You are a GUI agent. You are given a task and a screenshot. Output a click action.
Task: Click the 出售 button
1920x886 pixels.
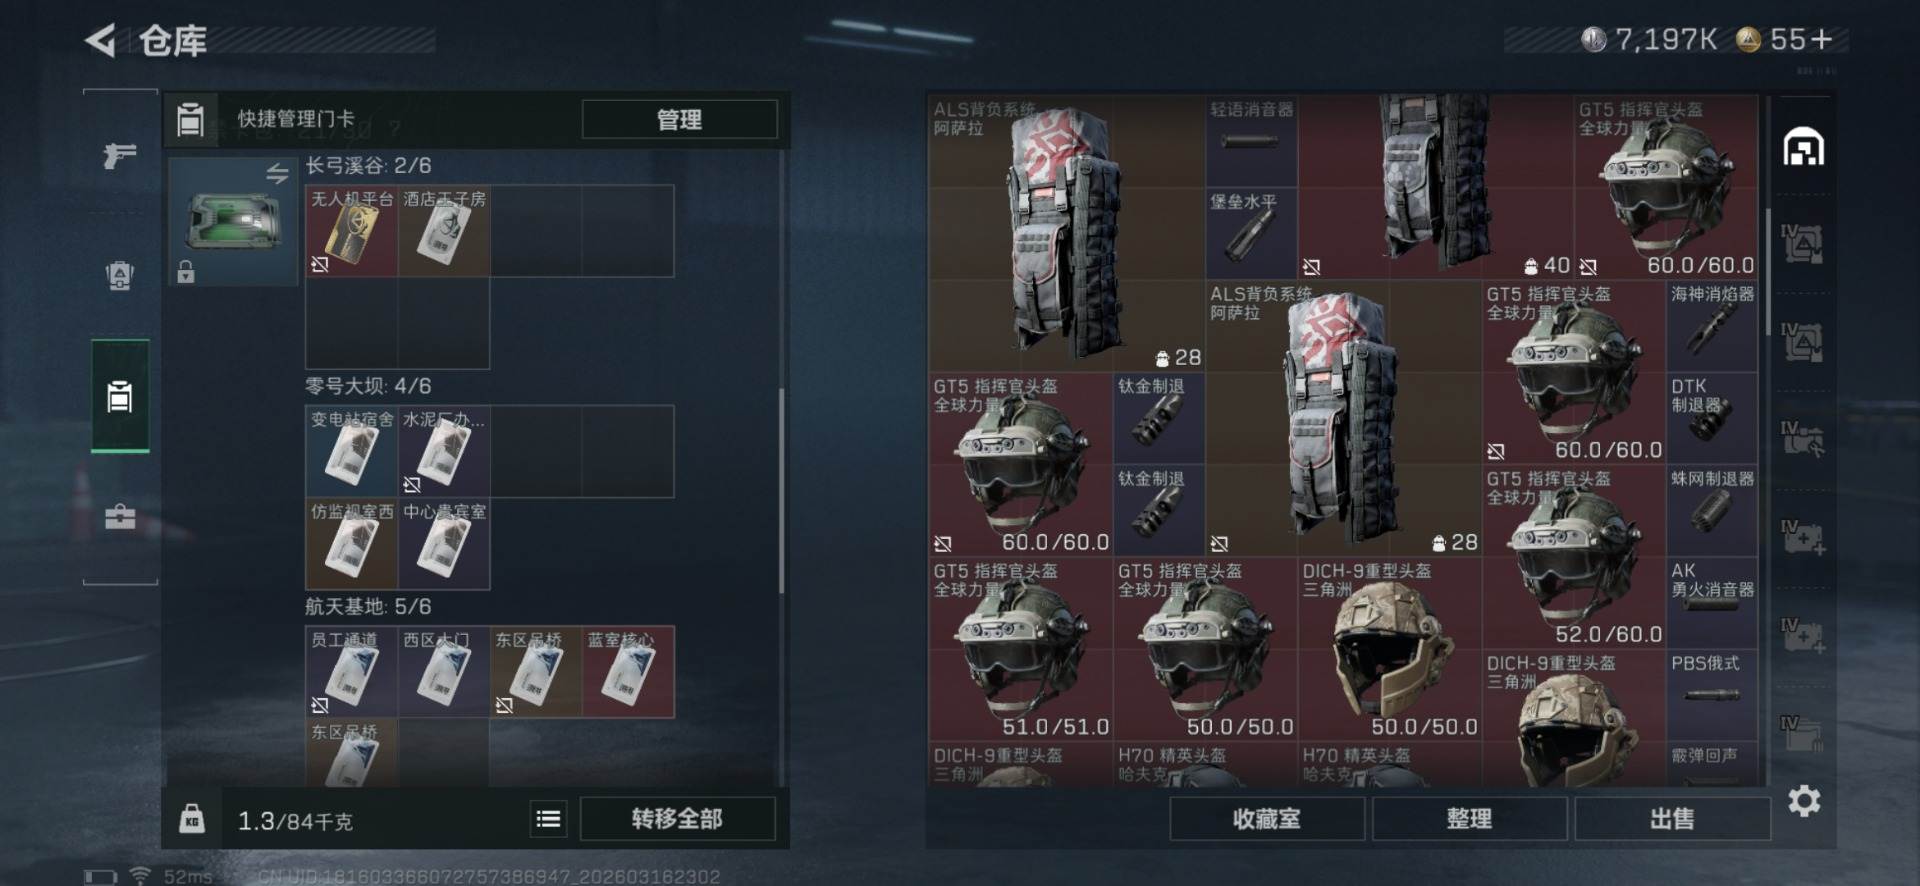pos(1671,819)
